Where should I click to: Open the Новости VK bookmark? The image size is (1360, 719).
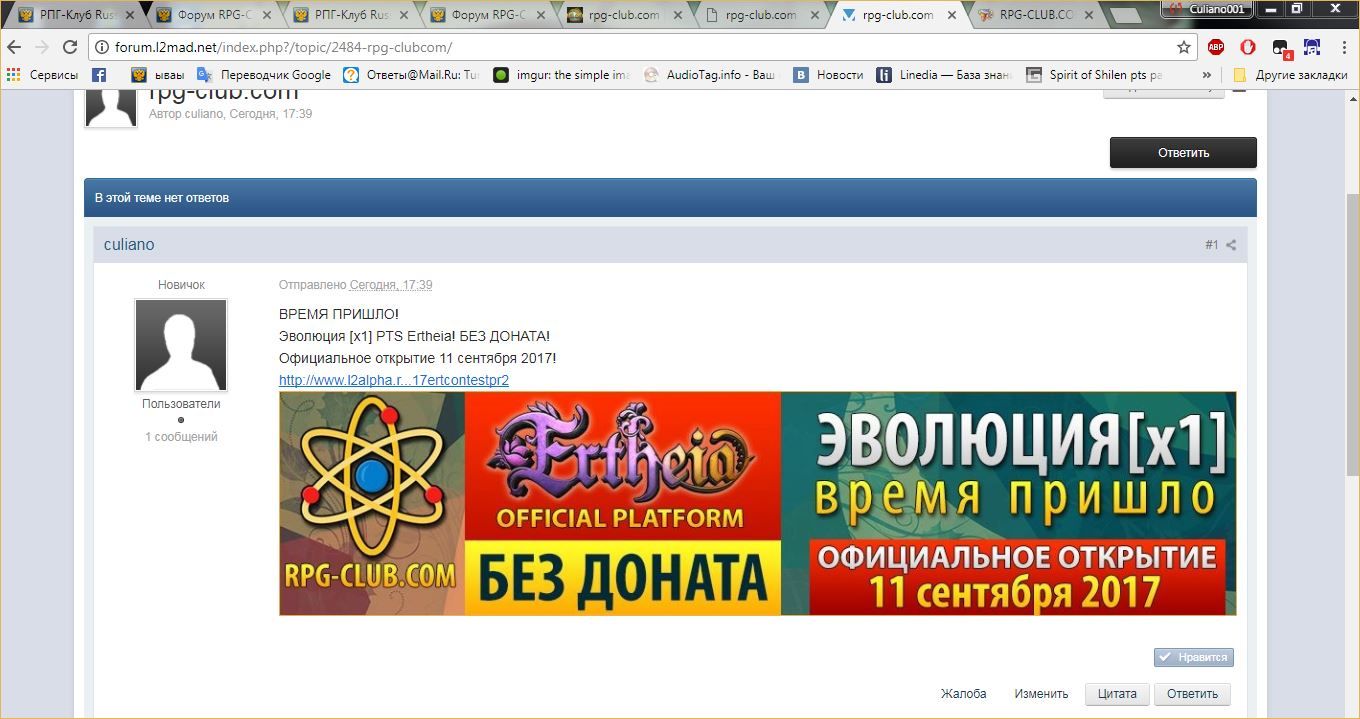coord(829,75)
